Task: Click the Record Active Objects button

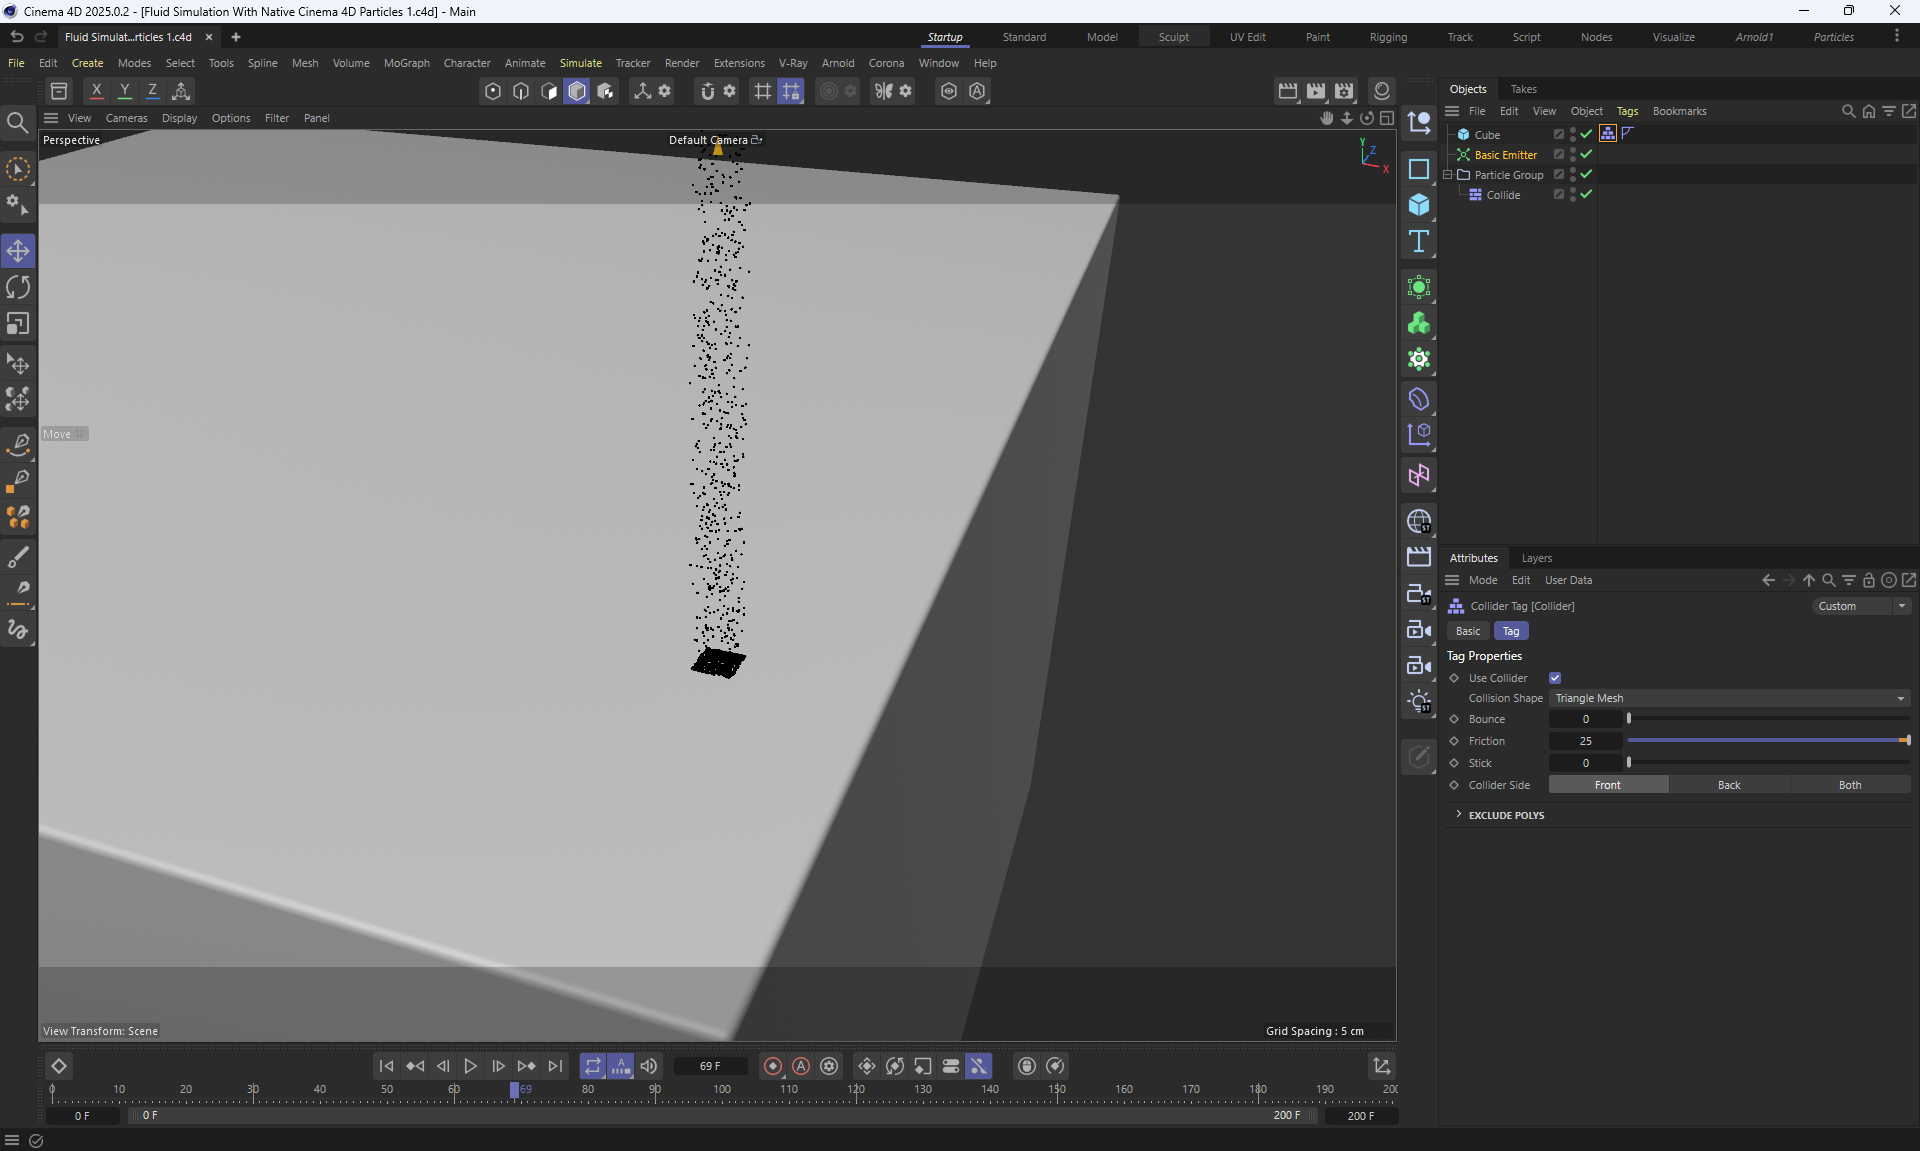Action: coord(772,1066)
